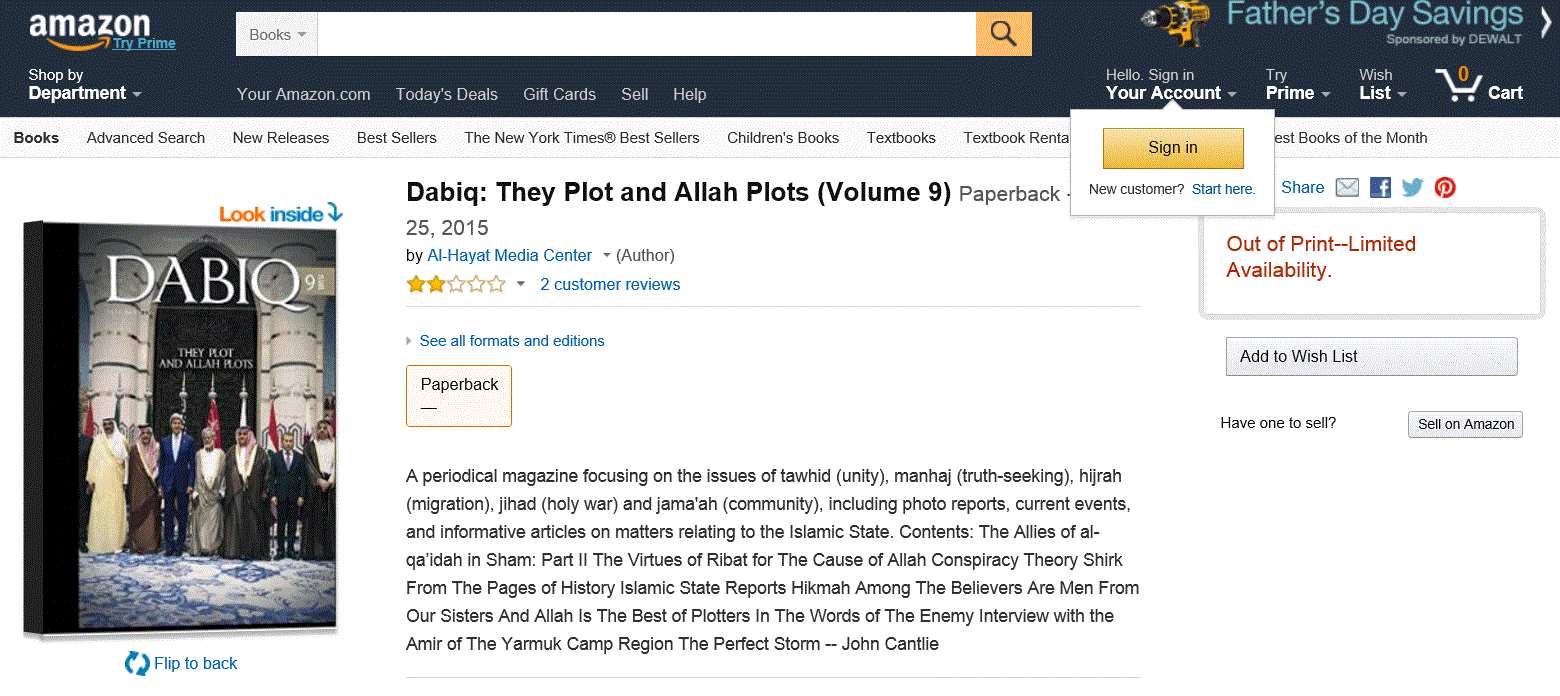
Task: Expand See all formats and editions
Action: point(511,341)
